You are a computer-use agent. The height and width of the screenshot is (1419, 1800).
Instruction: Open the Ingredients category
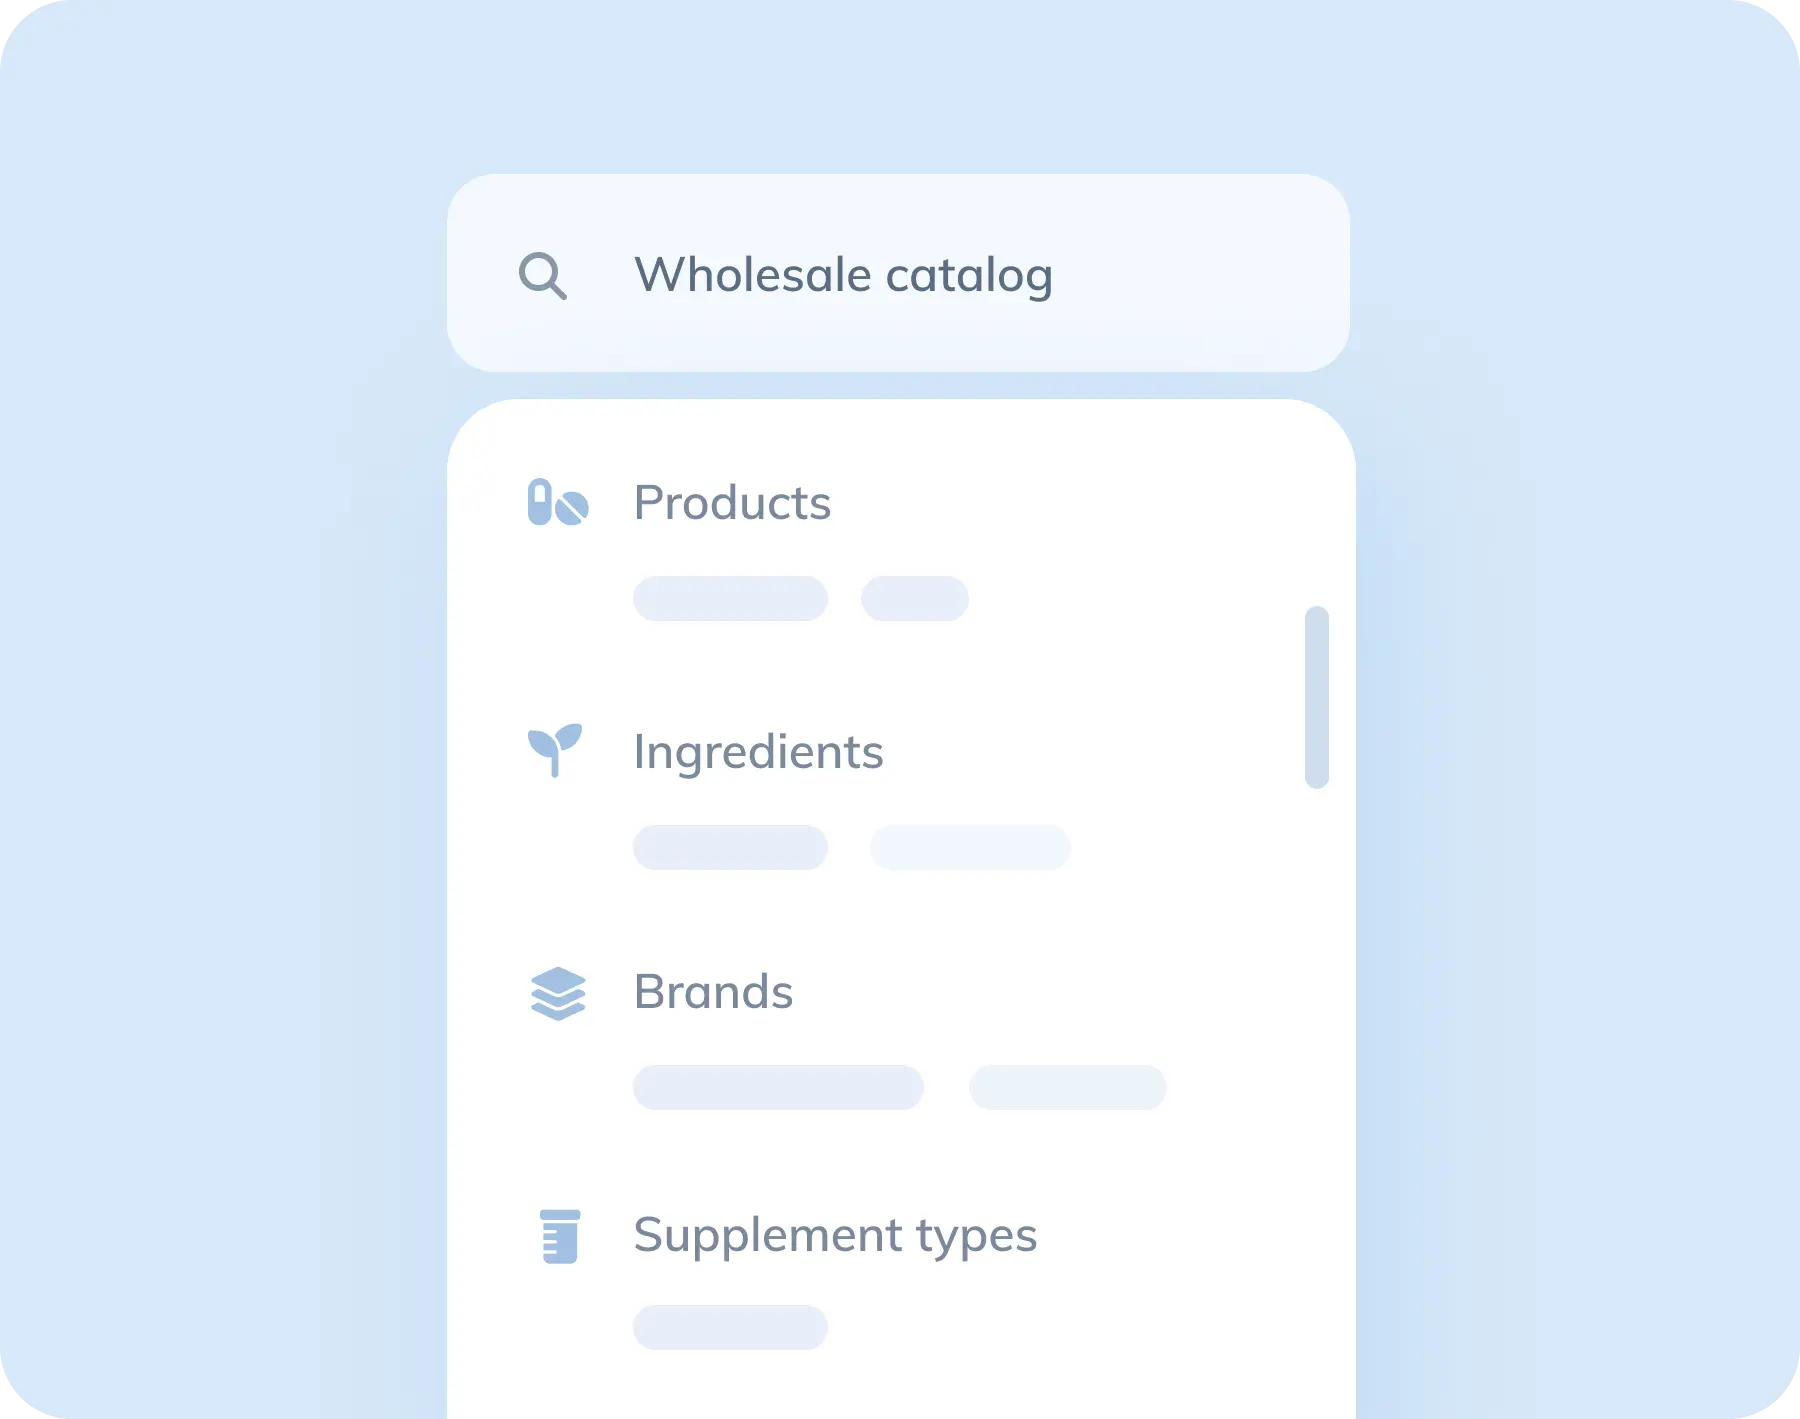click(758, 752)
